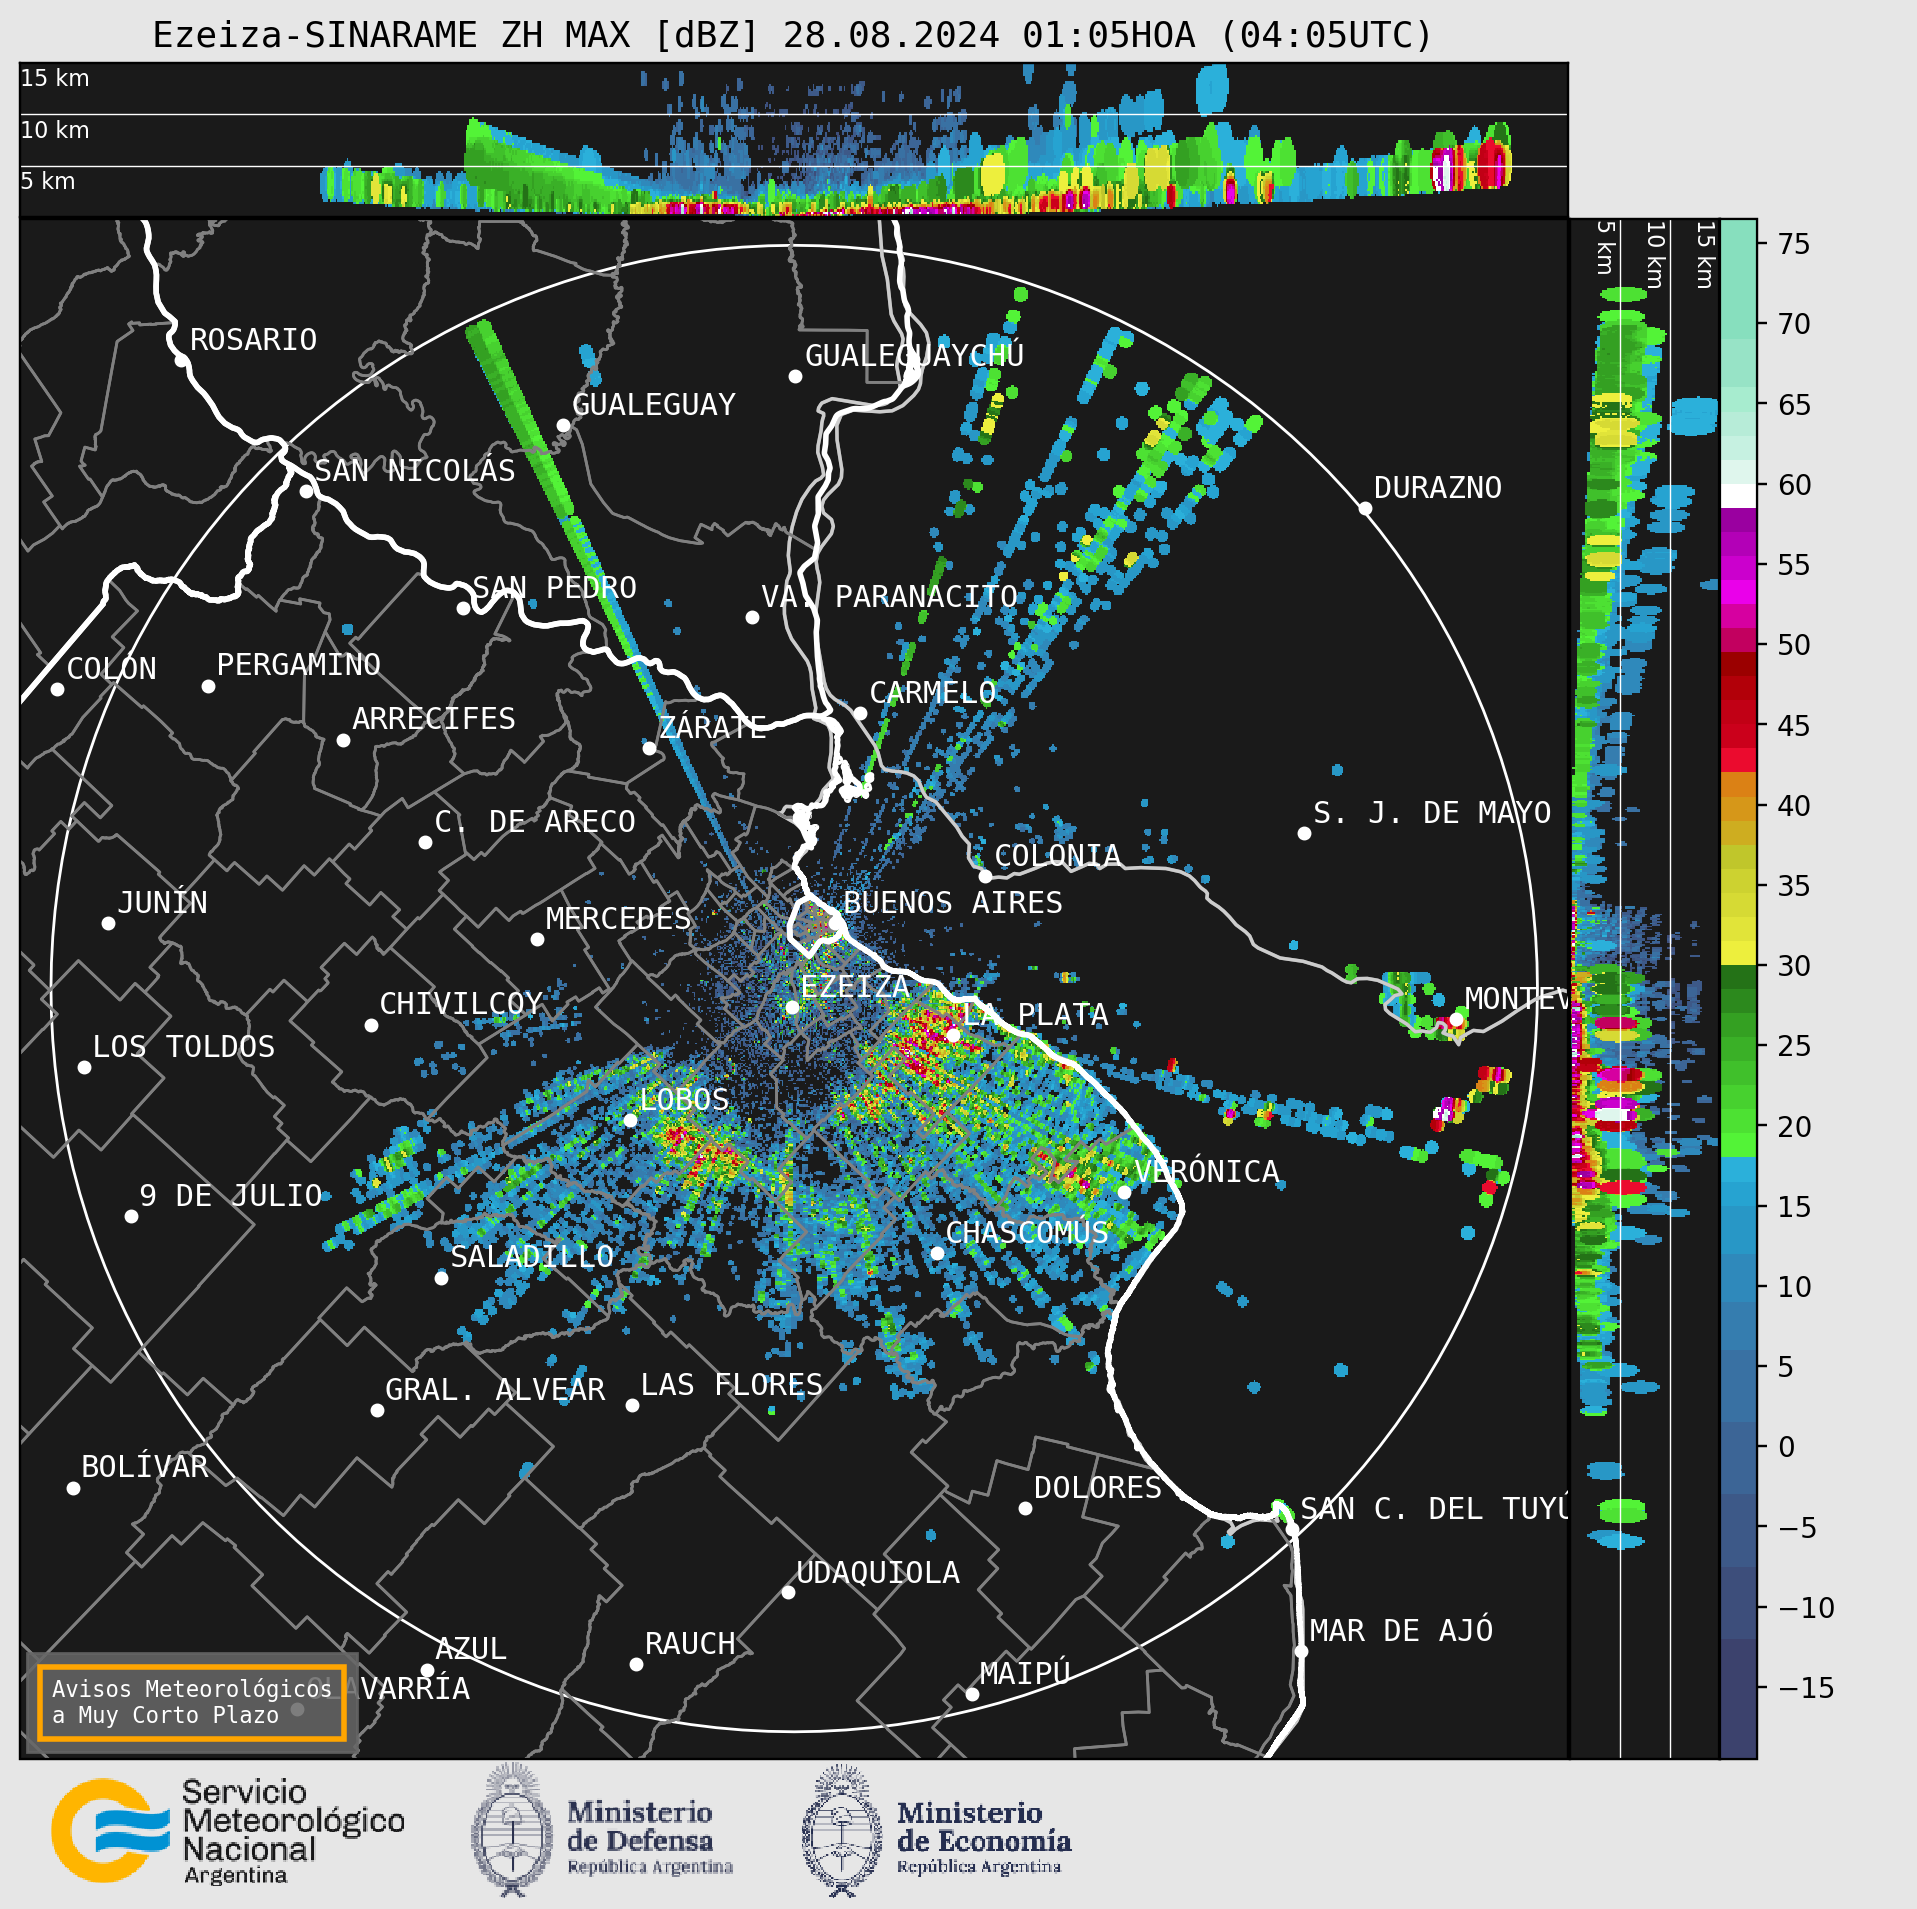Click the BUENOS AIRES city label

[x=953, y=903]
